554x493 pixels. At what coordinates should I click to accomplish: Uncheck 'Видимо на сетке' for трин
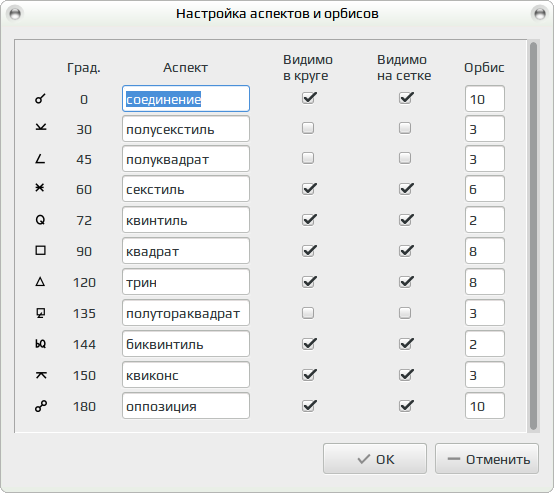[x=406, y=282]
